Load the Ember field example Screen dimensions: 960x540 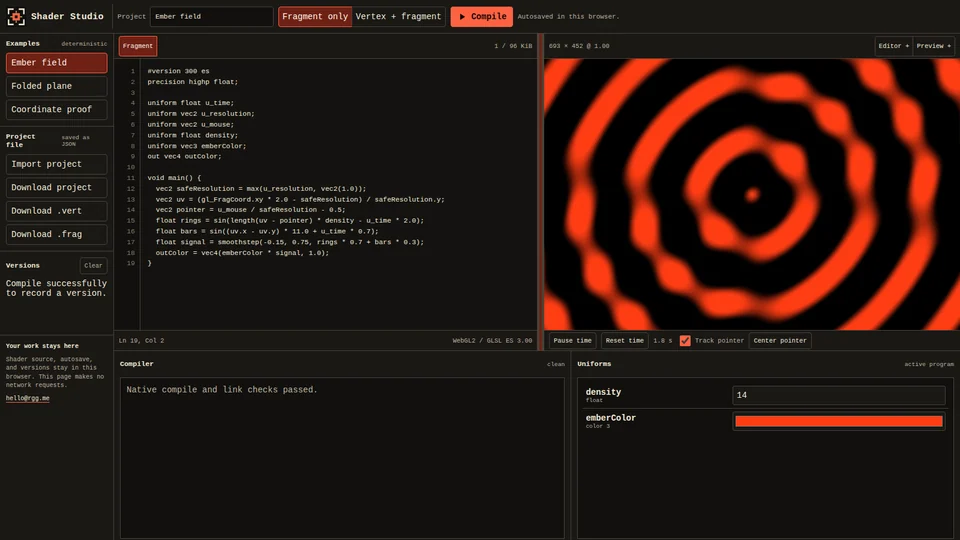click(x=56, y=62)
